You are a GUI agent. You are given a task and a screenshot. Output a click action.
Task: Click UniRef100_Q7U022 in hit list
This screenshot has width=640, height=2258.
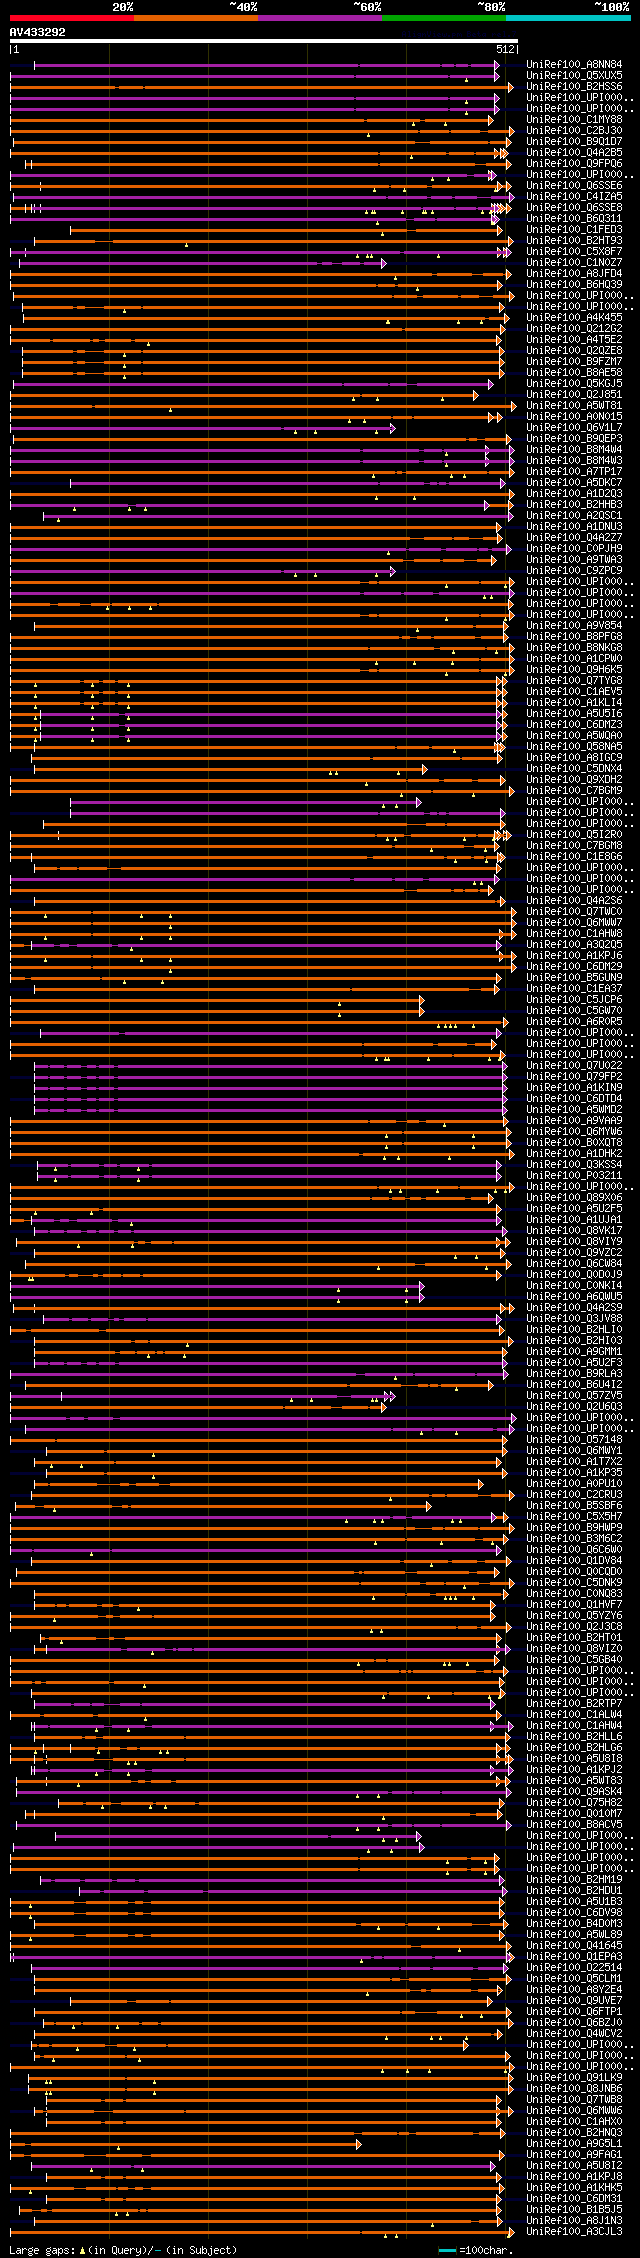click(574, 1065)
